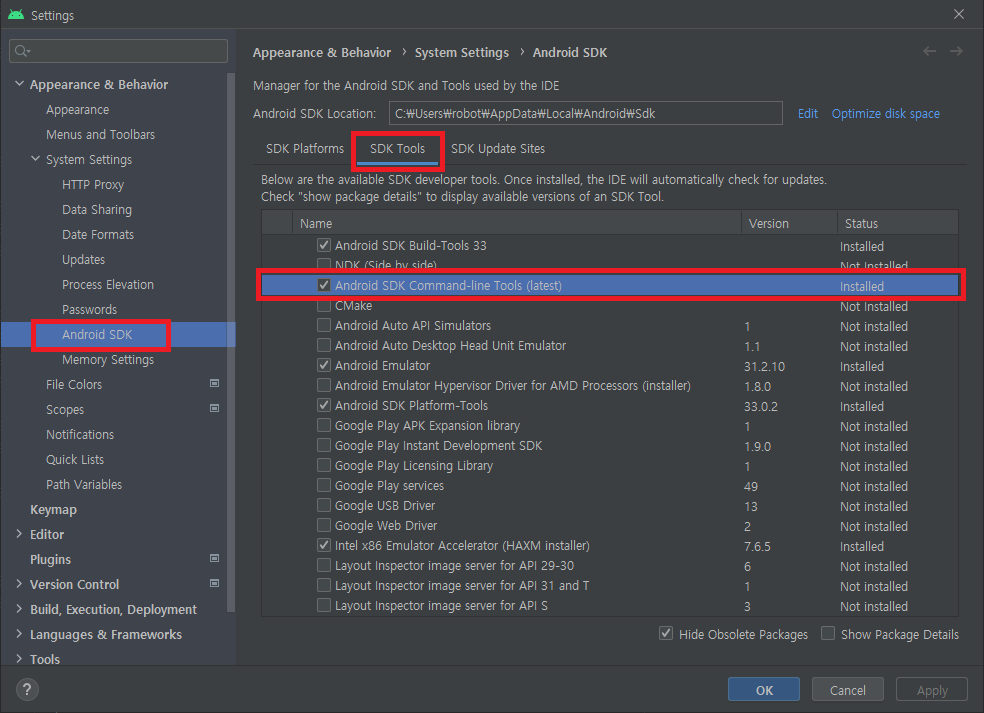984x713 pixels.
Task: Select Keymap in settings tree
Action: [53, 510]
